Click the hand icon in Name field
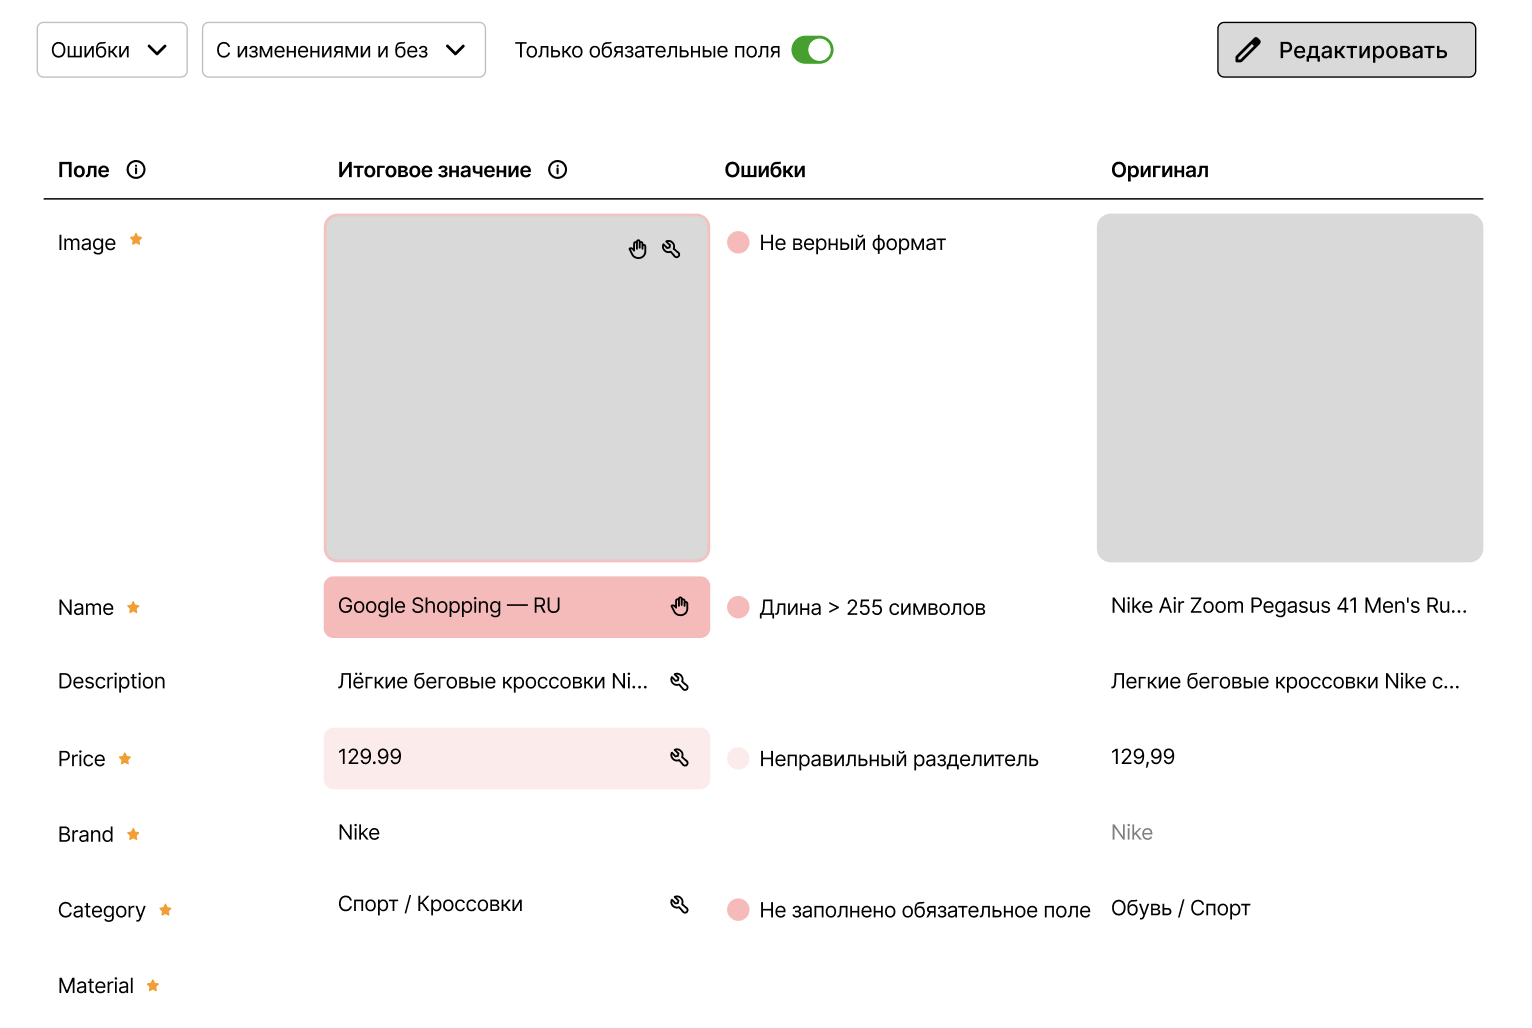The image size is (1532, 1028). pyautogui.click(x=680, y=606)
